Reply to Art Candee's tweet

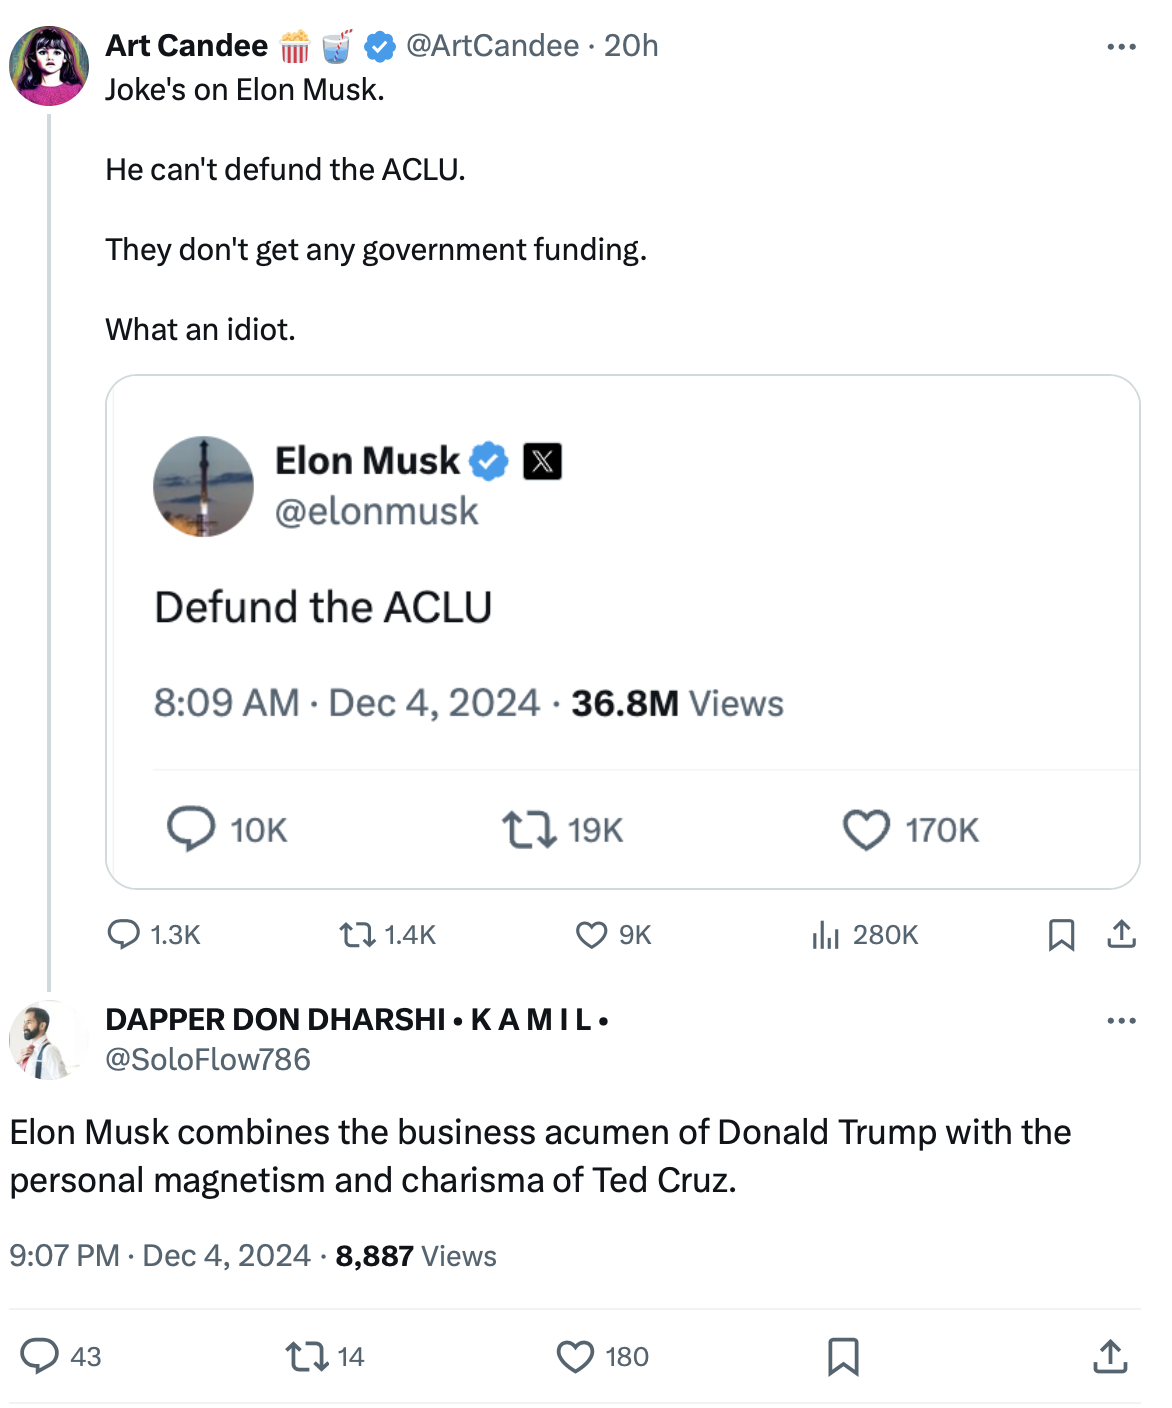[x=124, y=935]
